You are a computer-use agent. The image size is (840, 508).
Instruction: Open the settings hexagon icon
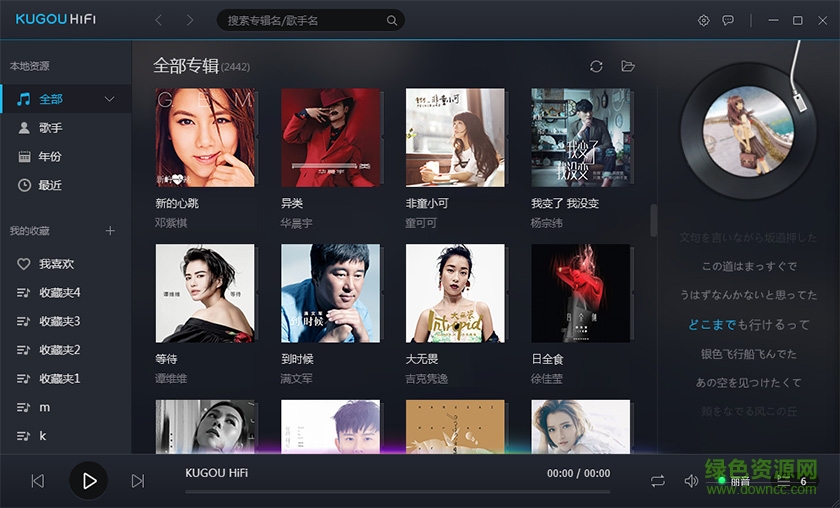click(703, 20)
